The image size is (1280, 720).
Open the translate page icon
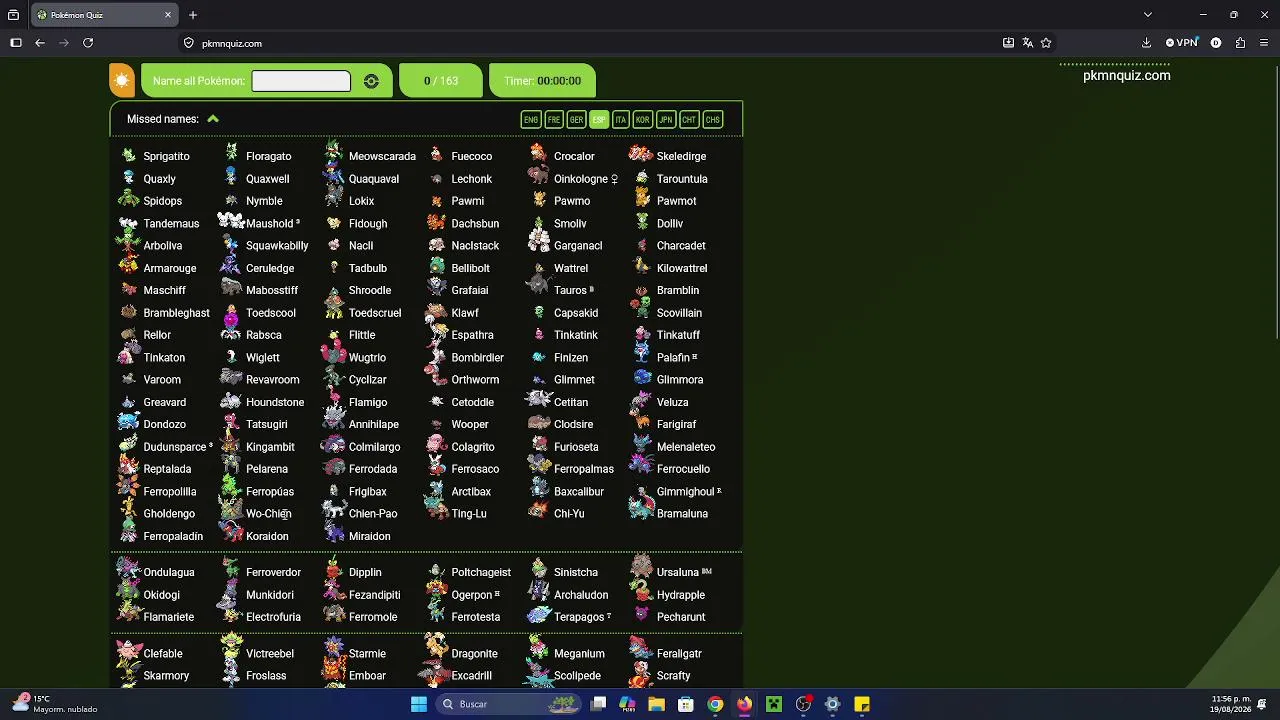coord(1027,43)
